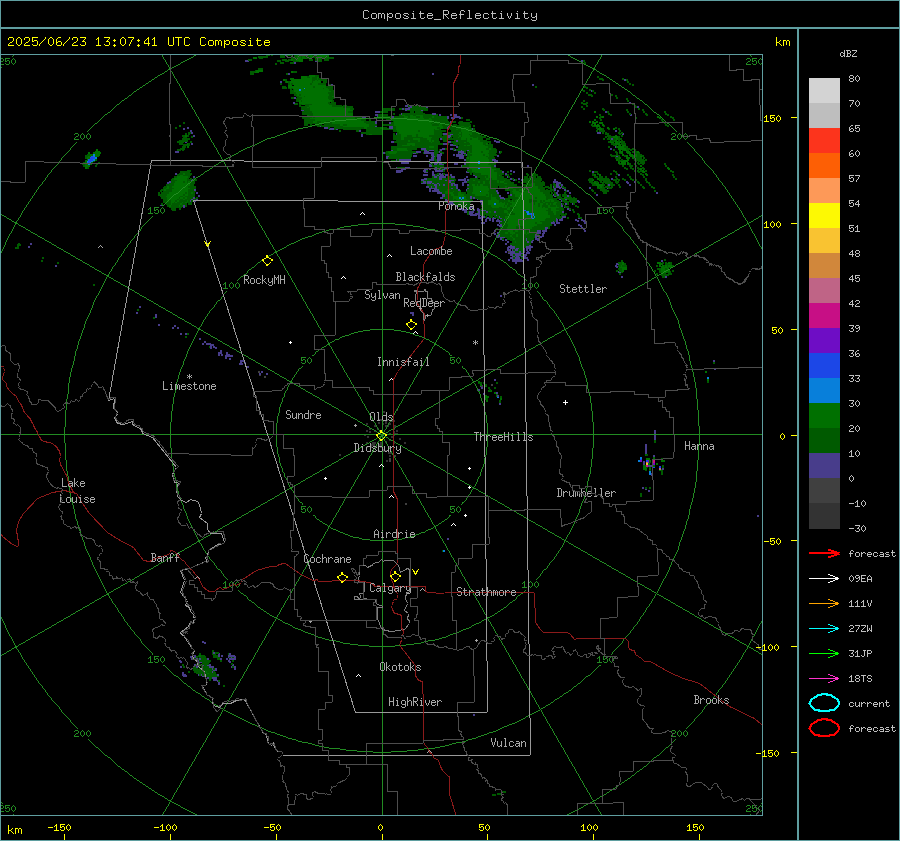The height and width of the screenshot is (841, 900).
Task: Click the Limestone label
Action: [x=189, y=386]
